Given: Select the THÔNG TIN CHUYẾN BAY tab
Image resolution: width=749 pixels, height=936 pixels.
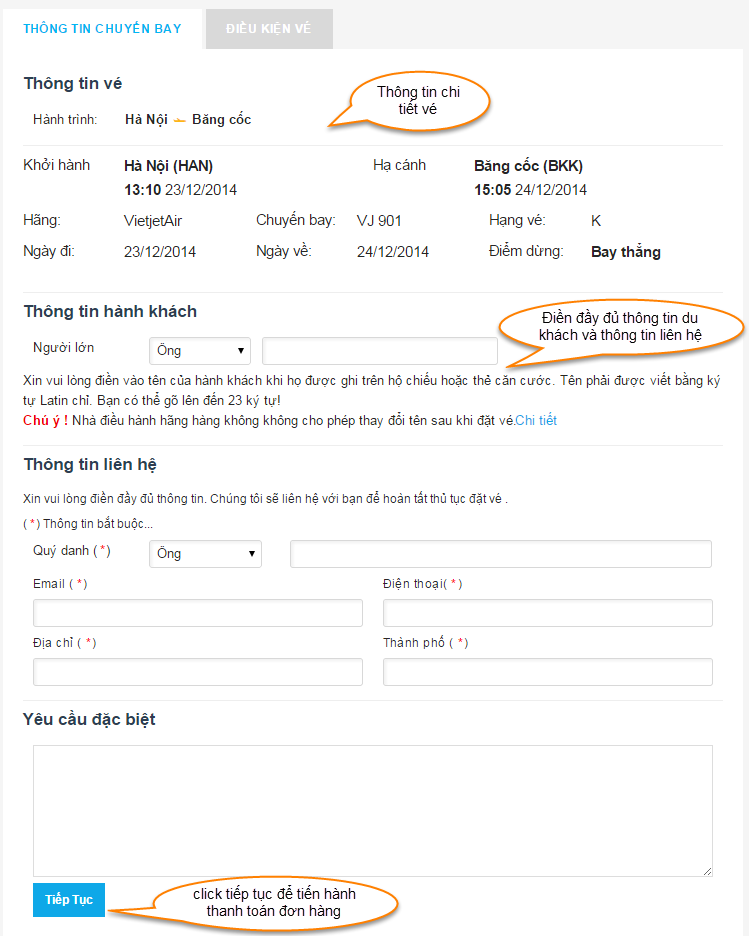Looking at the screenshot, I should [103, 29].
